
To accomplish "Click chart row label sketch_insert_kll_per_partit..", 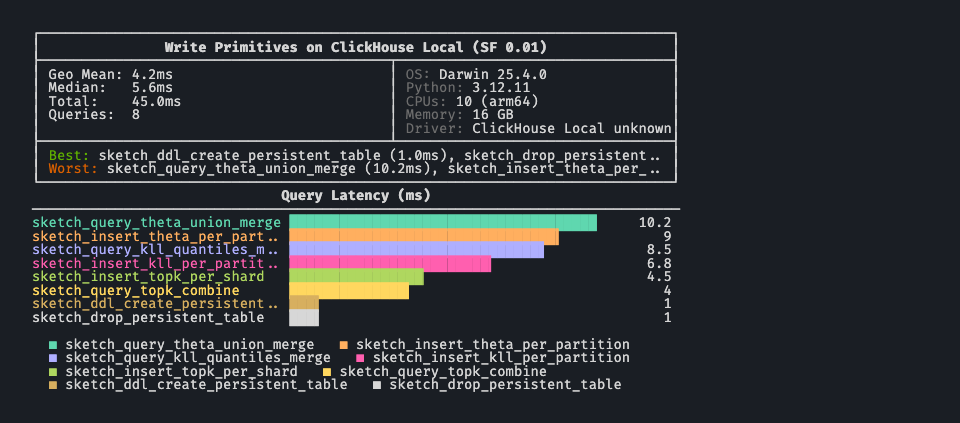I will pos(155,264).
